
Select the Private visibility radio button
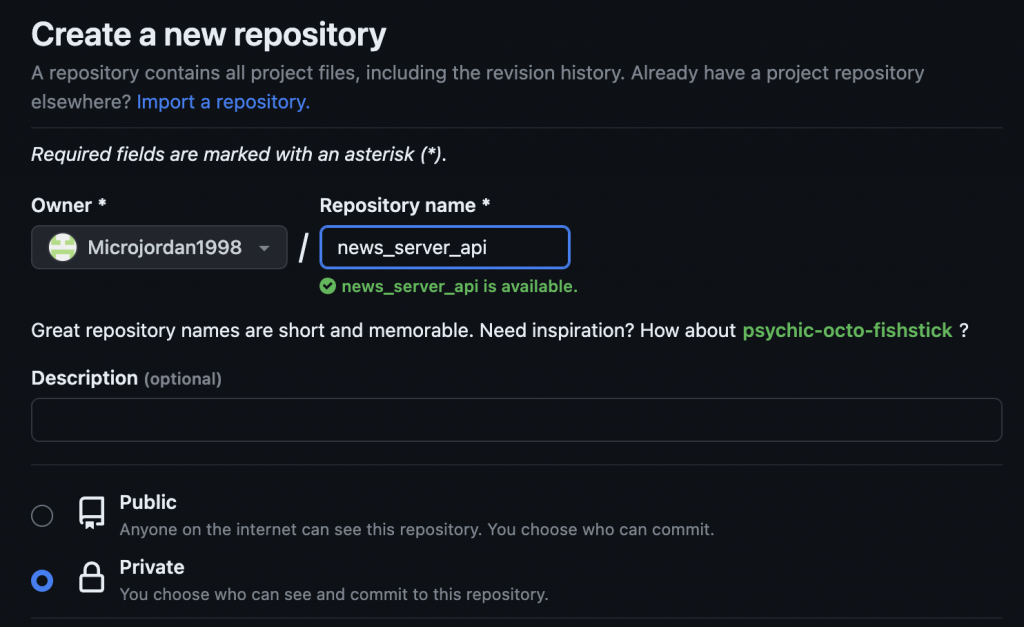(42, 581)
